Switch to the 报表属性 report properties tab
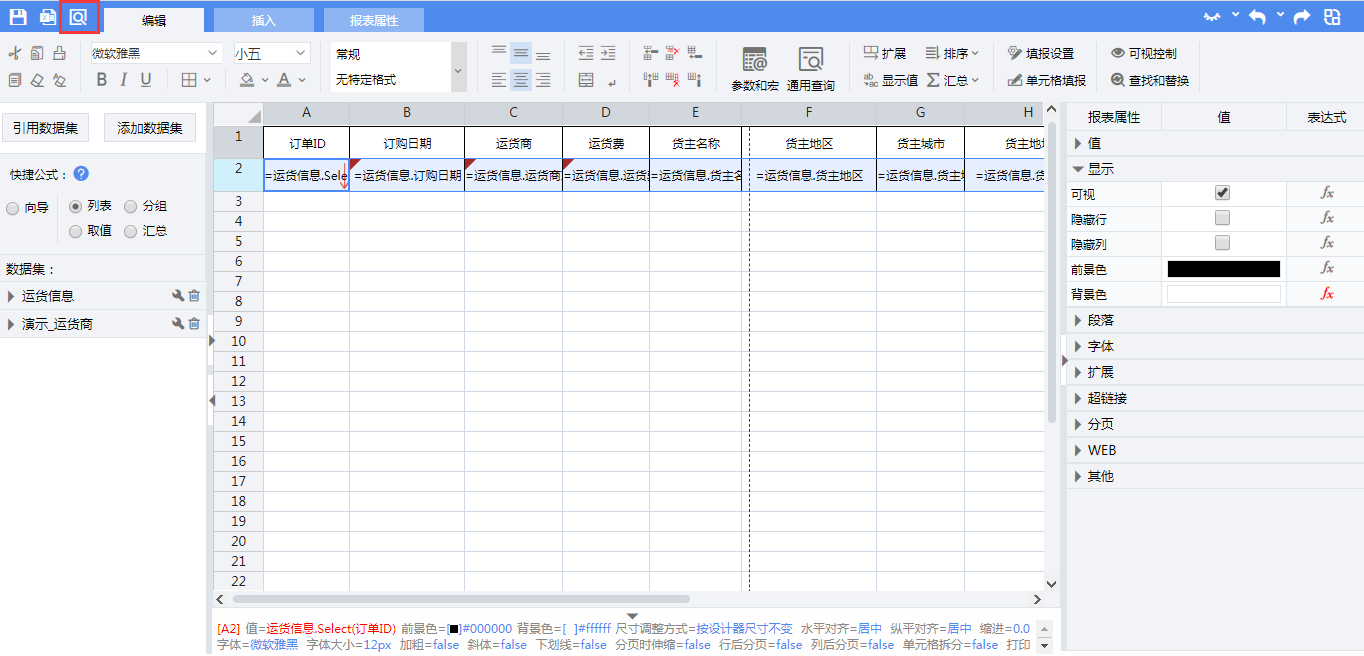This screenshot has width=1364, height=656. coord(373,20)
